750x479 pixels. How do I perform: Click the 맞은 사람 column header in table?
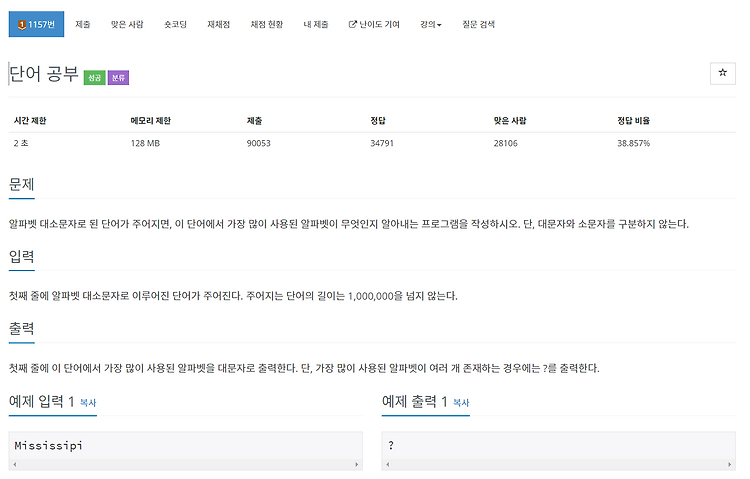click(510, 121)
